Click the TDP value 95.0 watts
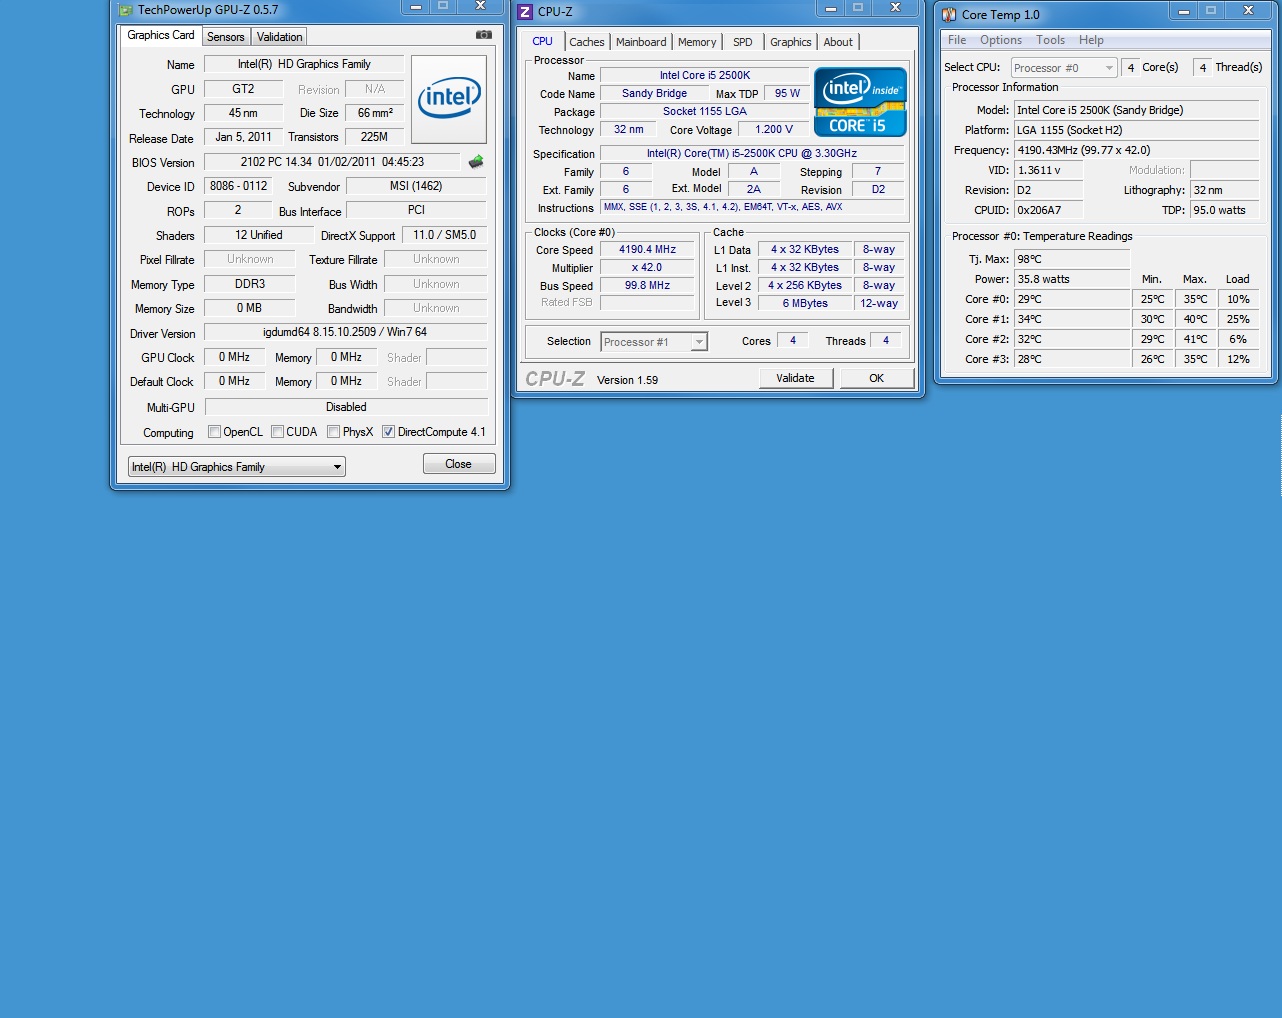 [x=1224, y=210]
